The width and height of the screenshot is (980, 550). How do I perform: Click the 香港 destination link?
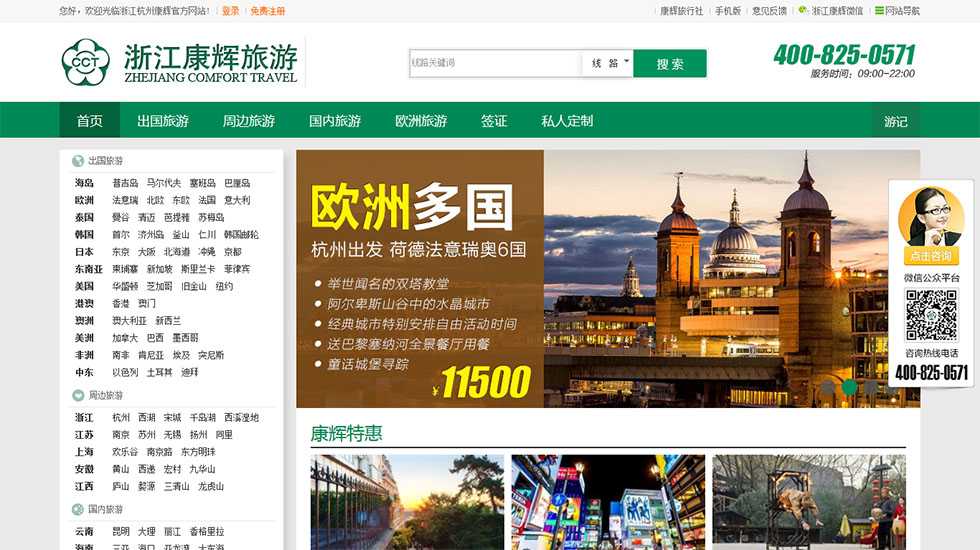121,303
